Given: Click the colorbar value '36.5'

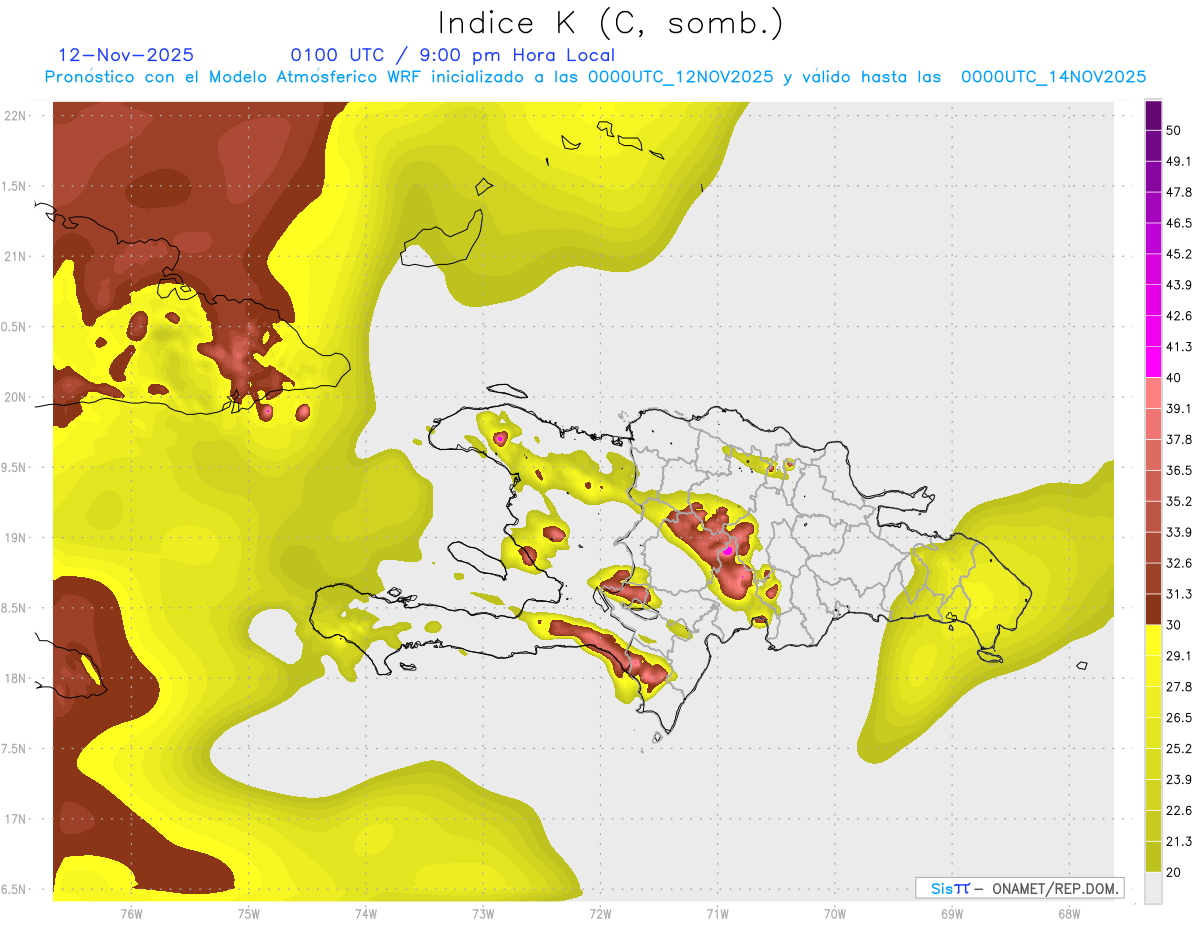Looking at the screenshot, I should (x=1179, y=470).
